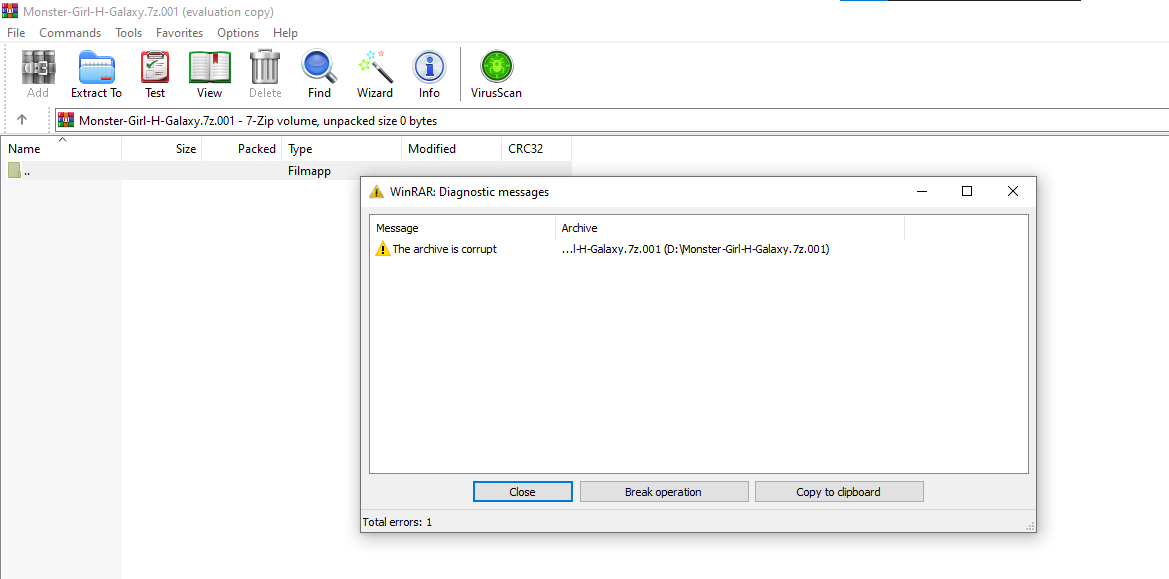The image size is (1169, 579).
Task: Select the '..' parent folder row
Action: pyautogui.click(x=286, y=171)
